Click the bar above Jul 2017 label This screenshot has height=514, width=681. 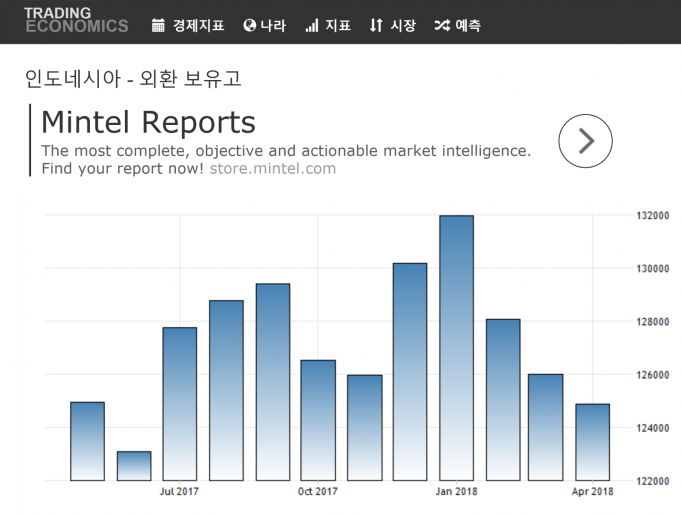180,403
